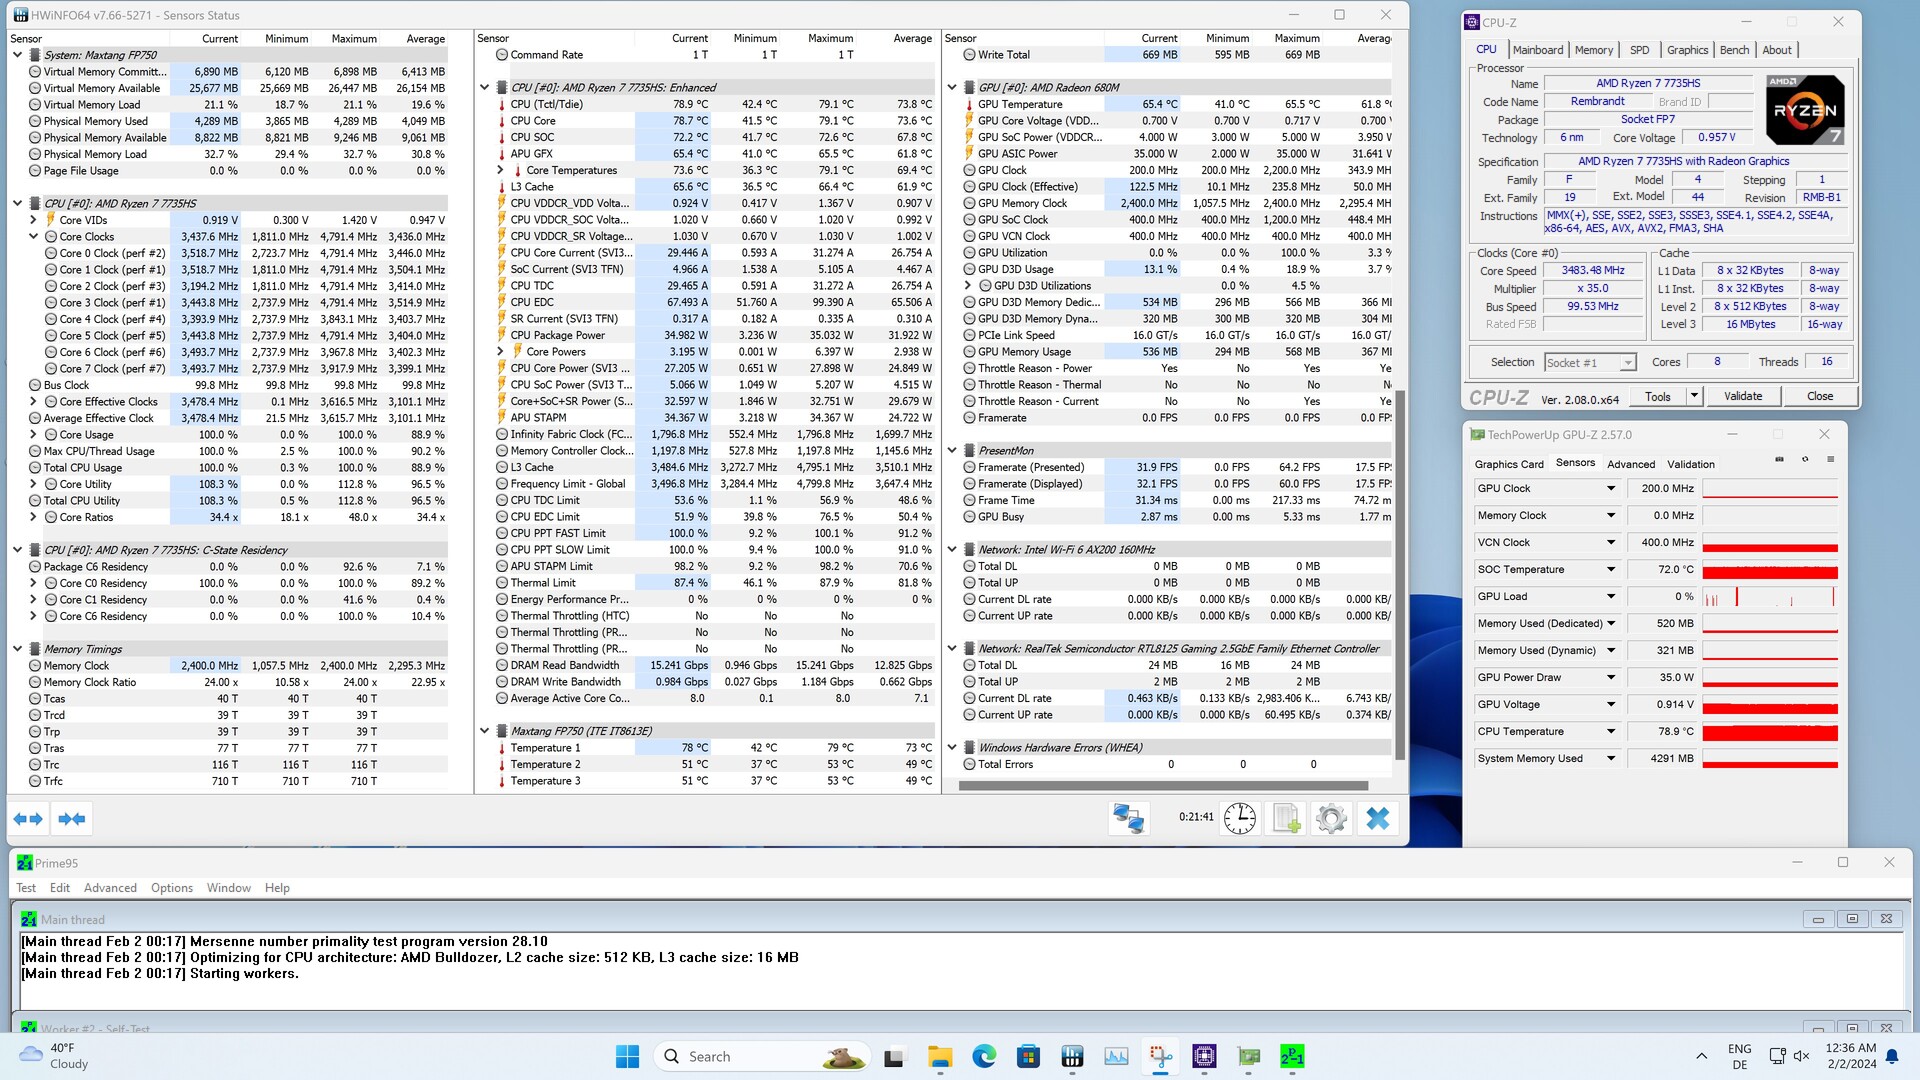Expand the Core VIDs tree node
The height and width of the screenshot is (1080, 1920).
[33, 220]
